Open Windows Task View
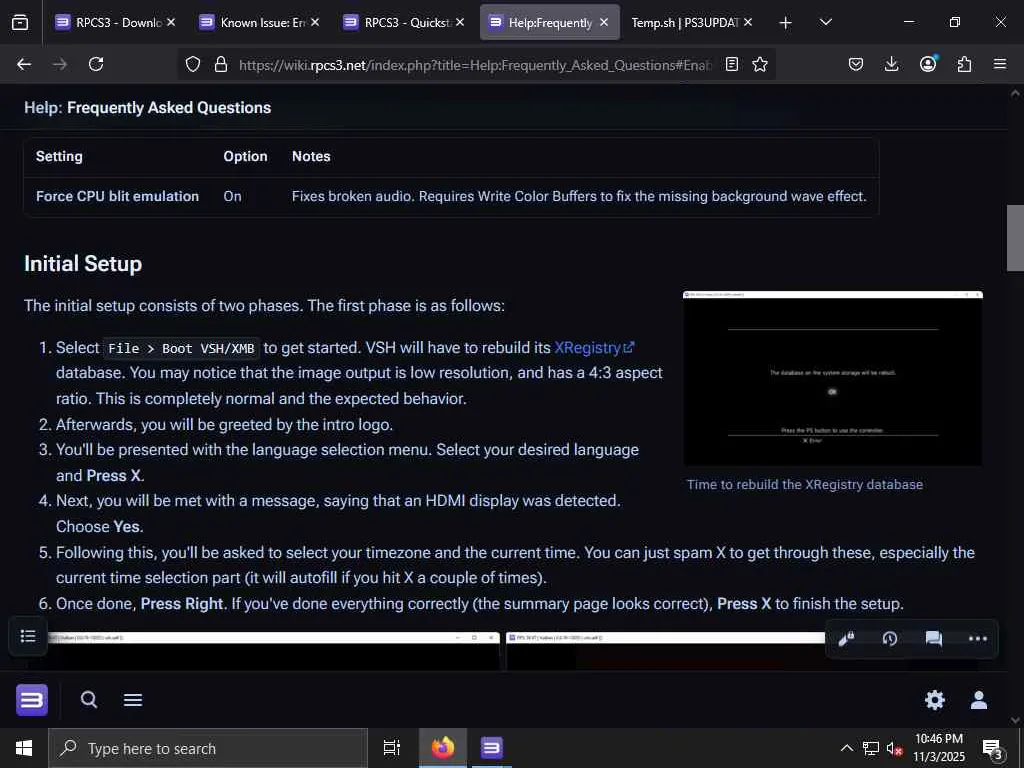The width and height of the screenshot is (1024, 768). [391, 748]
